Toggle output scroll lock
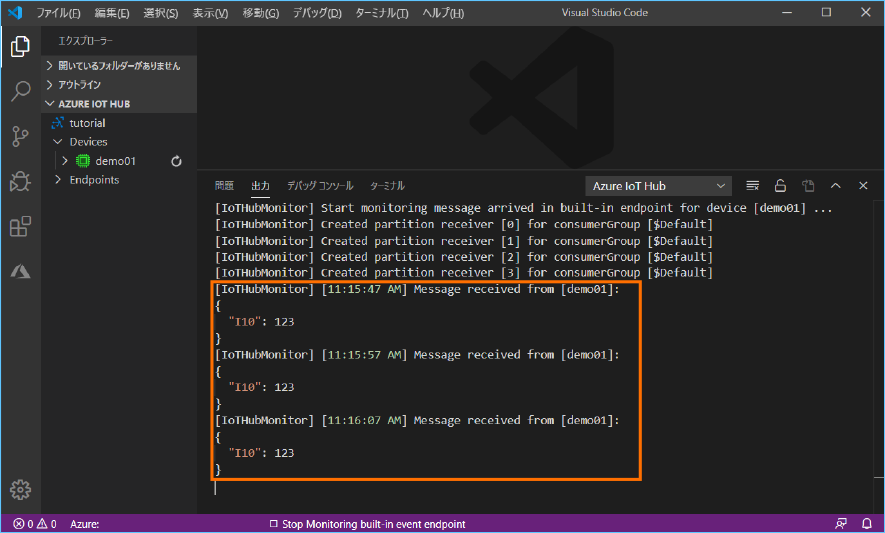 point(780,186)
